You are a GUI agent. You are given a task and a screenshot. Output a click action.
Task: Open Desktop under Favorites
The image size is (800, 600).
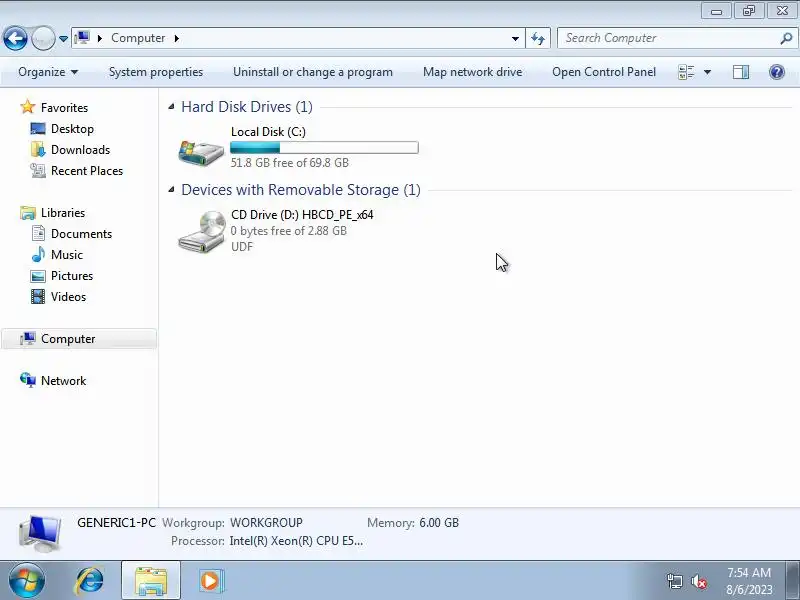(x=72, y=129)
